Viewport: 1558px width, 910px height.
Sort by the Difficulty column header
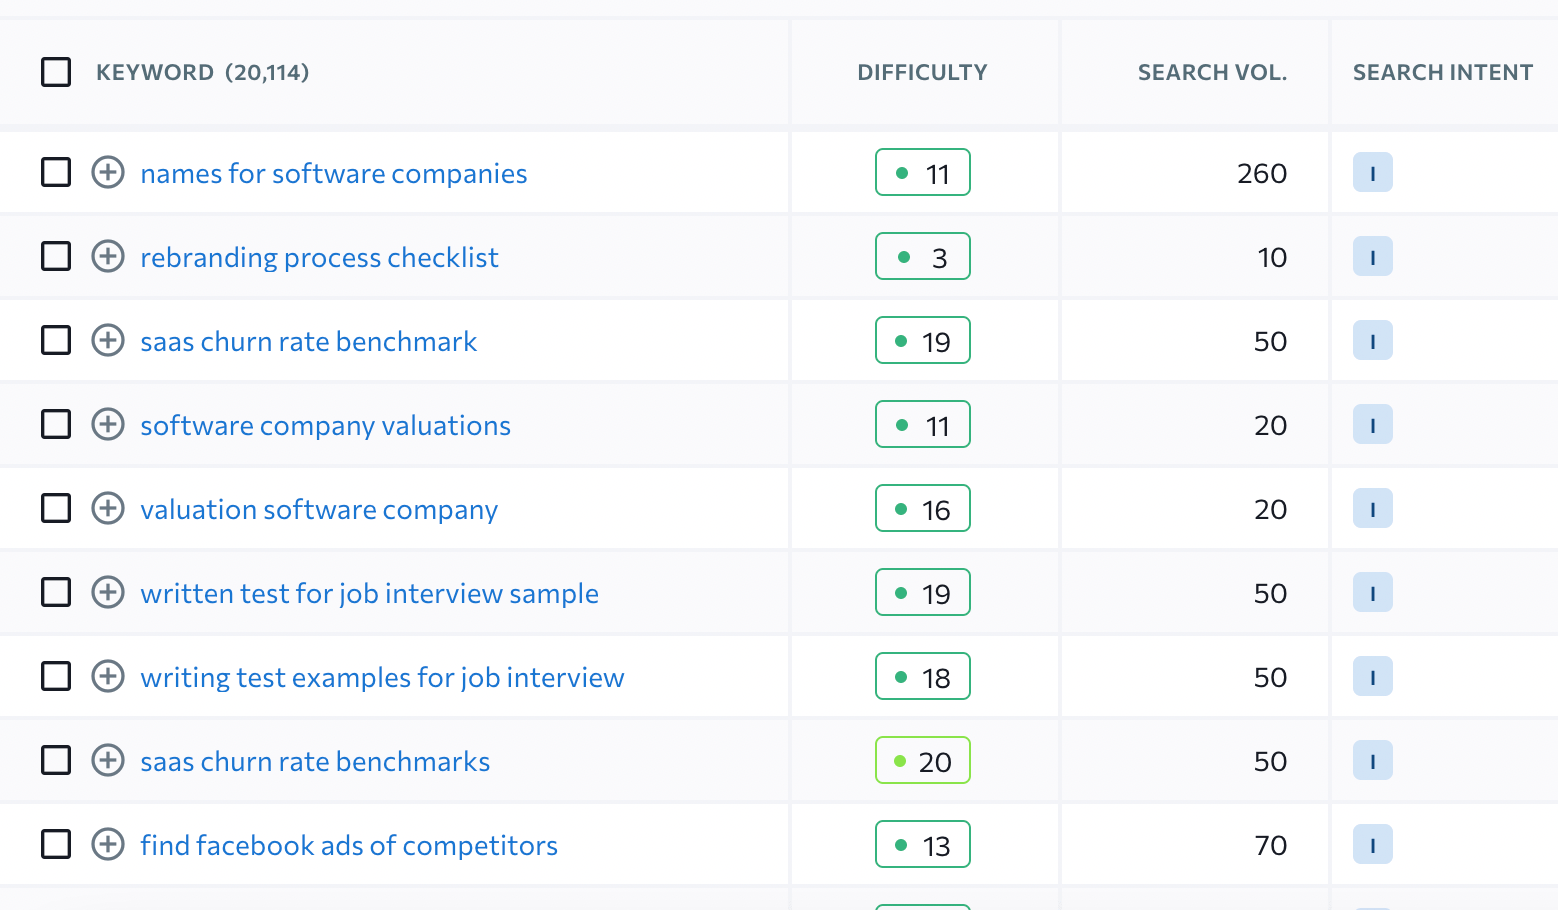click(x=921, y=72)
